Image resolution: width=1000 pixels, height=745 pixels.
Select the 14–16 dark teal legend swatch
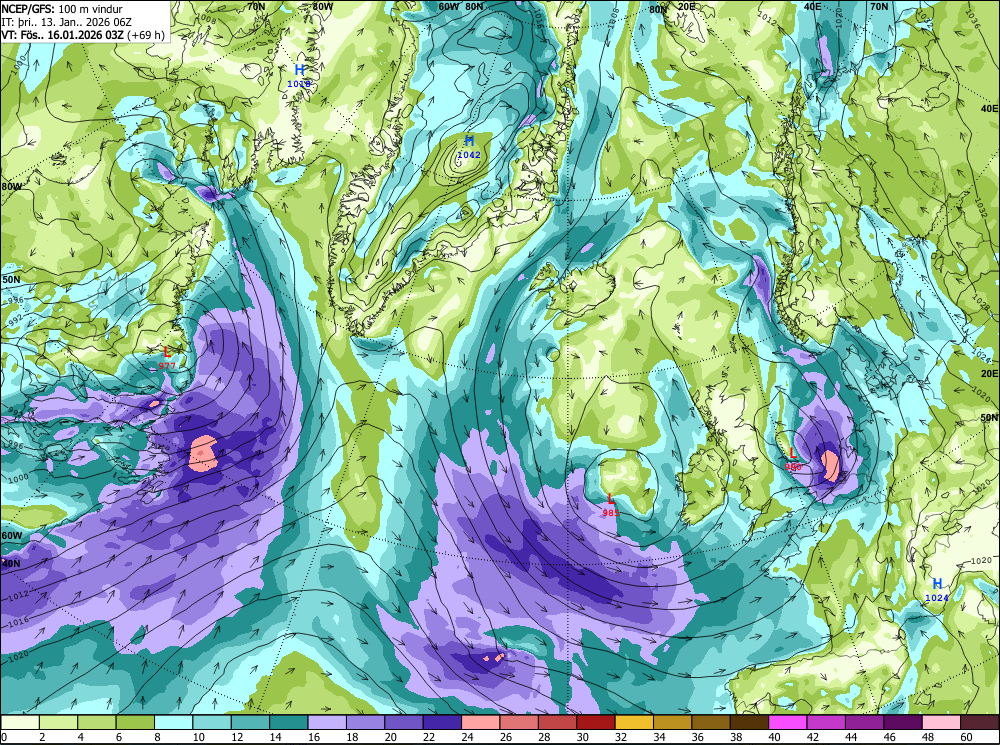click(x=289, y=722)
